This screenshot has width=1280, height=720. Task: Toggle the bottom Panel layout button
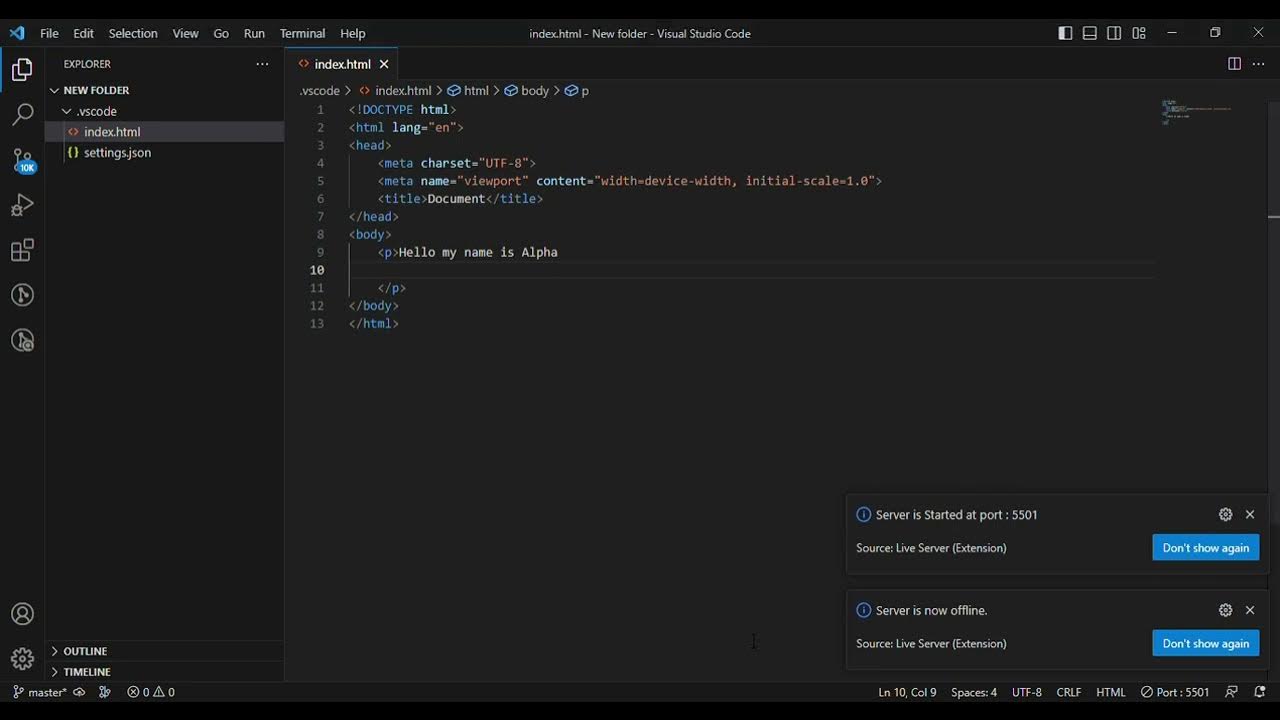click(1090, 33)
